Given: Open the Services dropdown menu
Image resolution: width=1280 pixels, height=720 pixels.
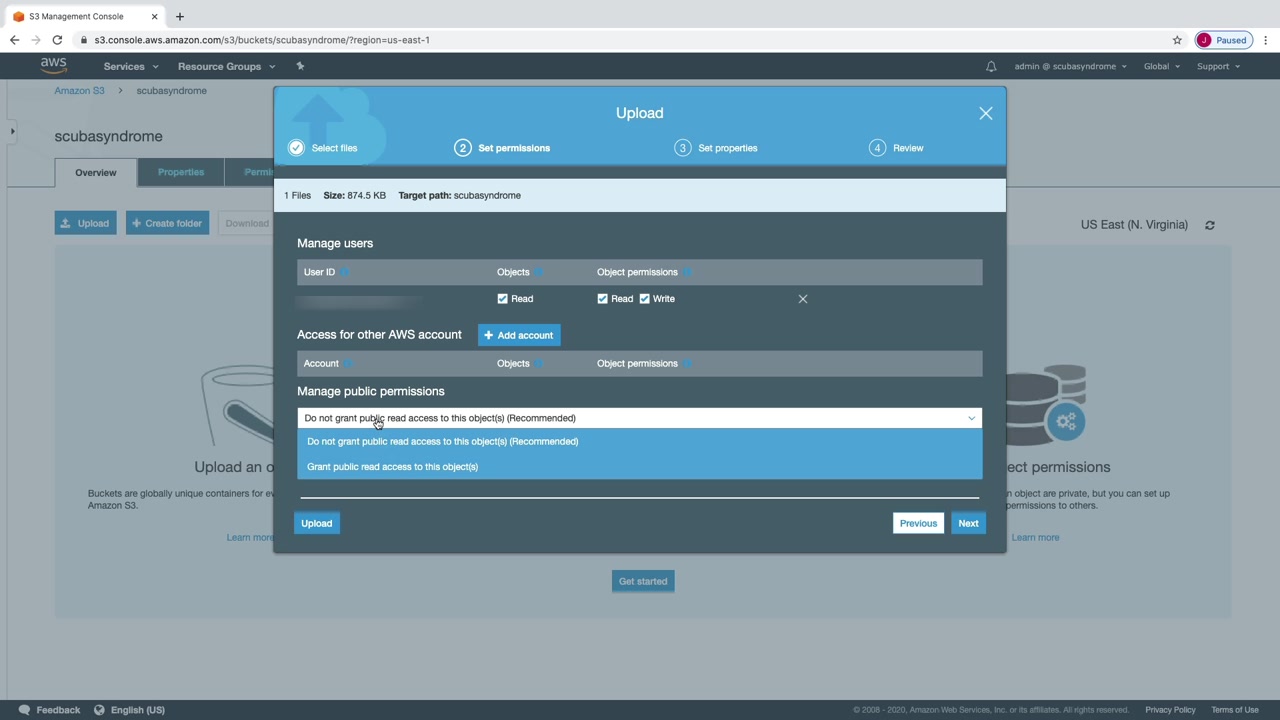Looking at the screenshot, I should 131,66.
